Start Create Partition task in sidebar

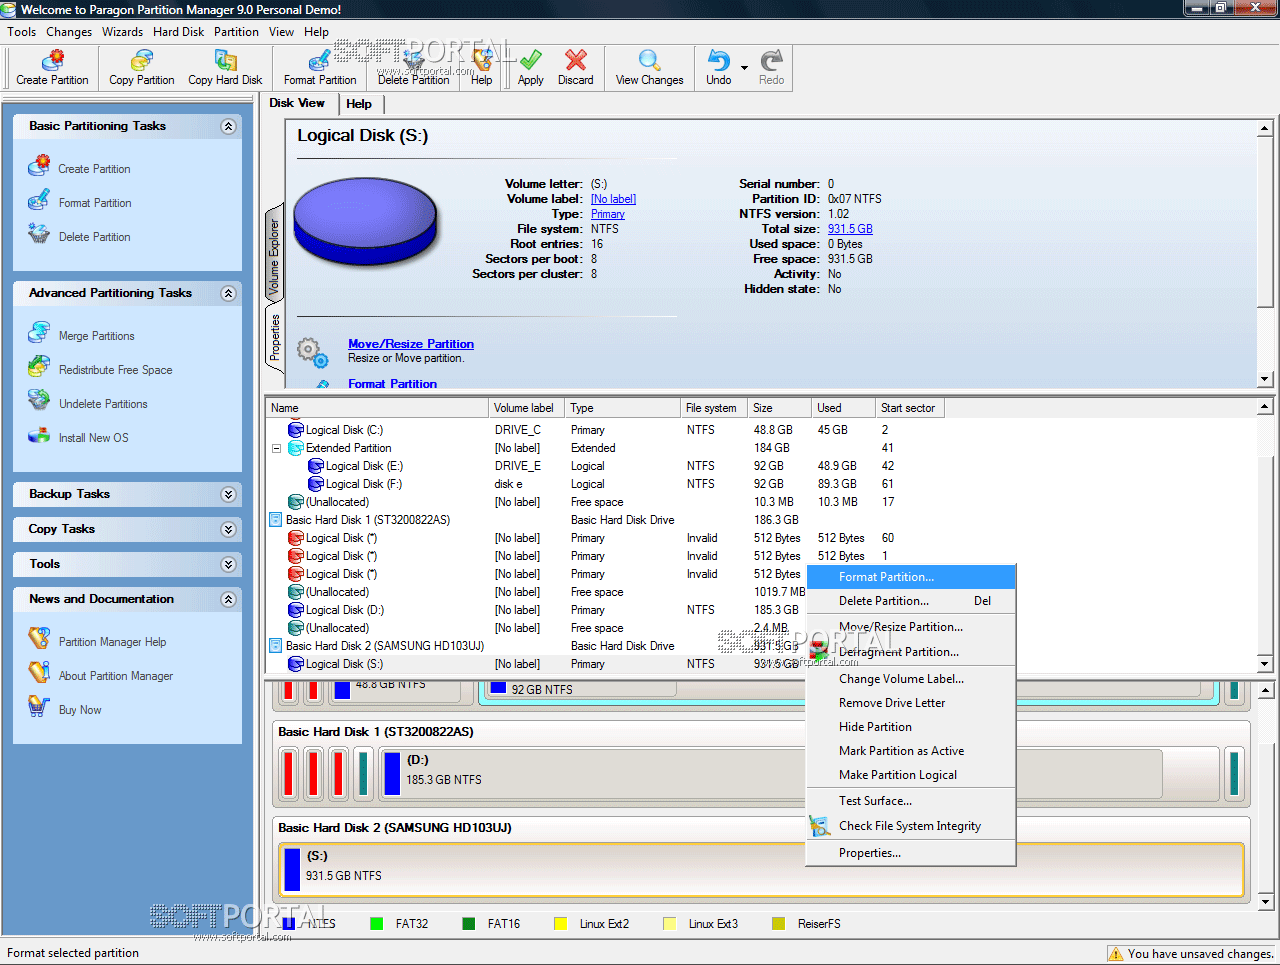tap(94, 169)
